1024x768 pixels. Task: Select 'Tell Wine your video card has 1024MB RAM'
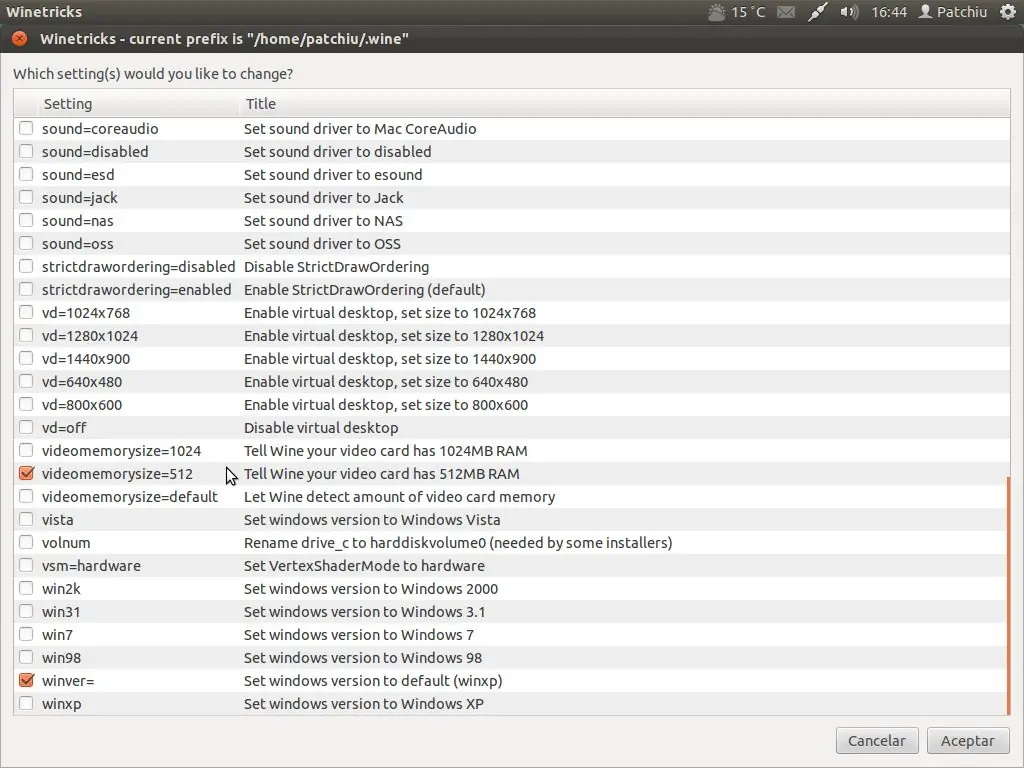pos(385,451)
